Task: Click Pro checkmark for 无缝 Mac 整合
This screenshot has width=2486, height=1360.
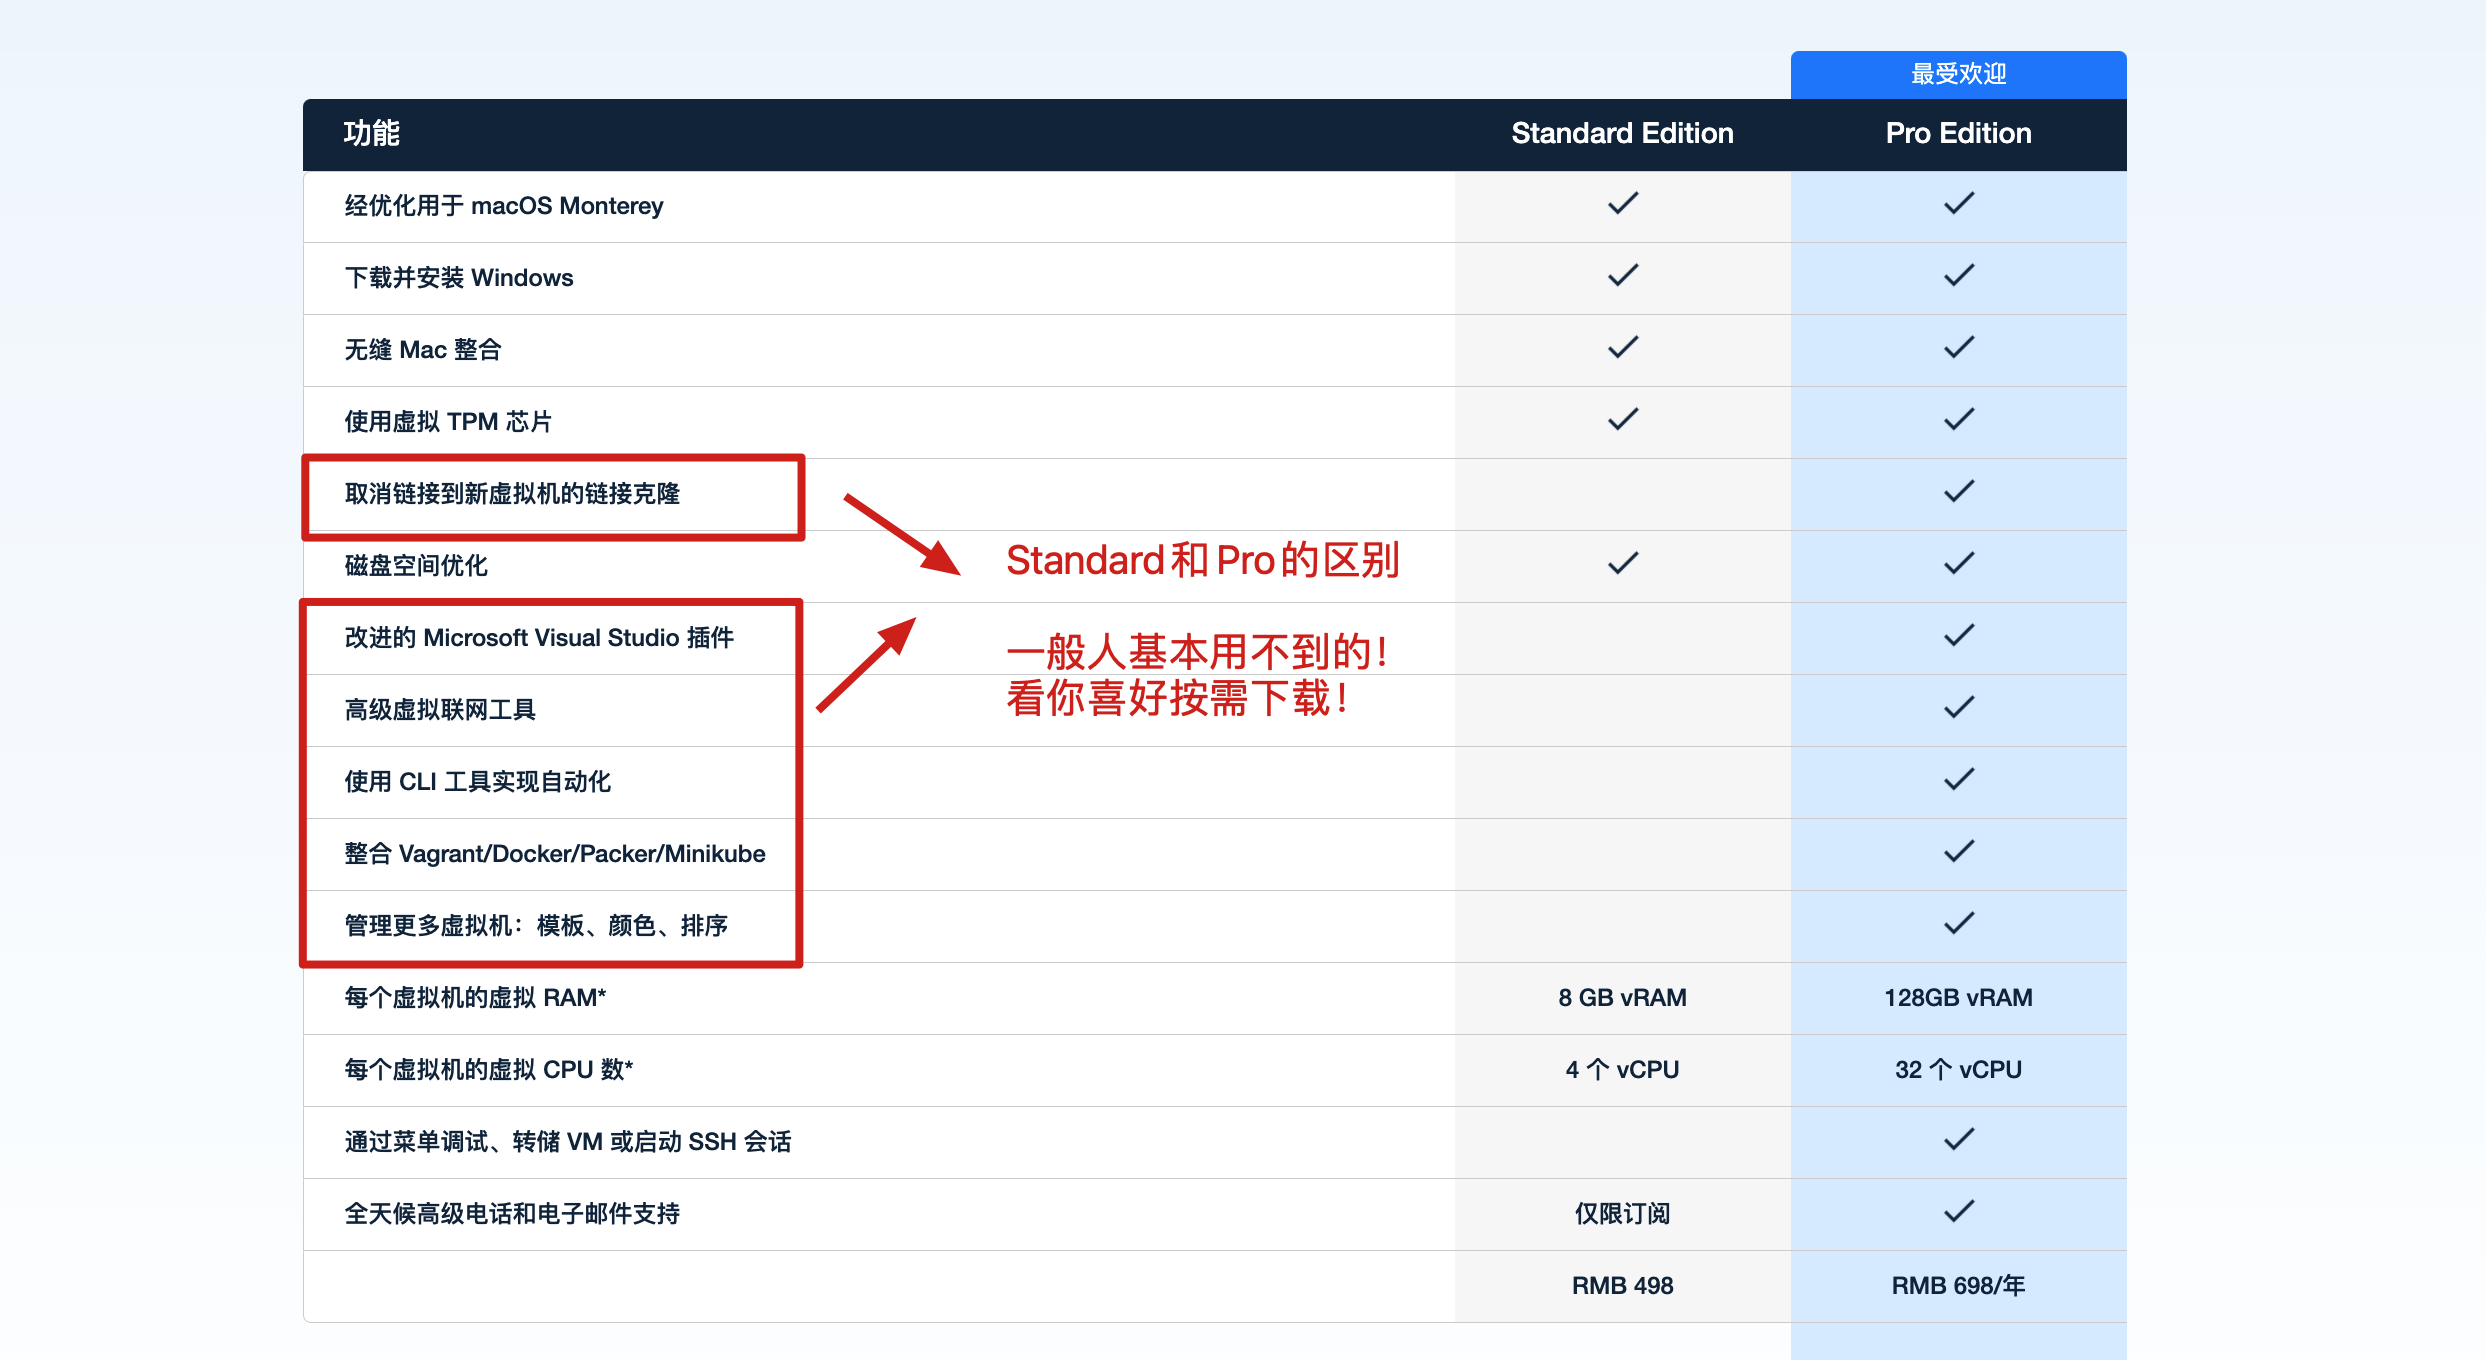Action: 1959,347
